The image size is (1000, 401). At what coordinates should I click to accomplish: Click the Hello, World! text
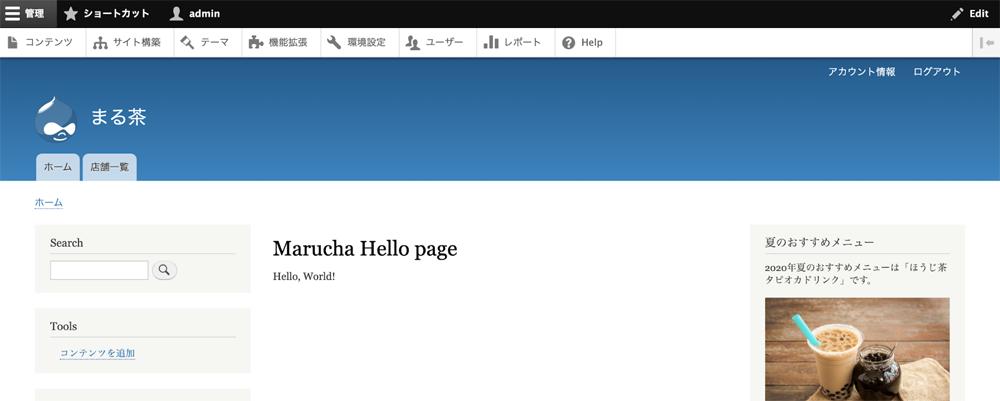tap(304, 277)
